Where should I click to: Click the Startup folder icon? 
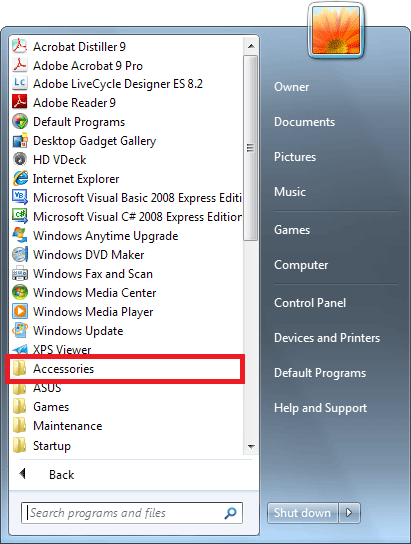(19, 445)
